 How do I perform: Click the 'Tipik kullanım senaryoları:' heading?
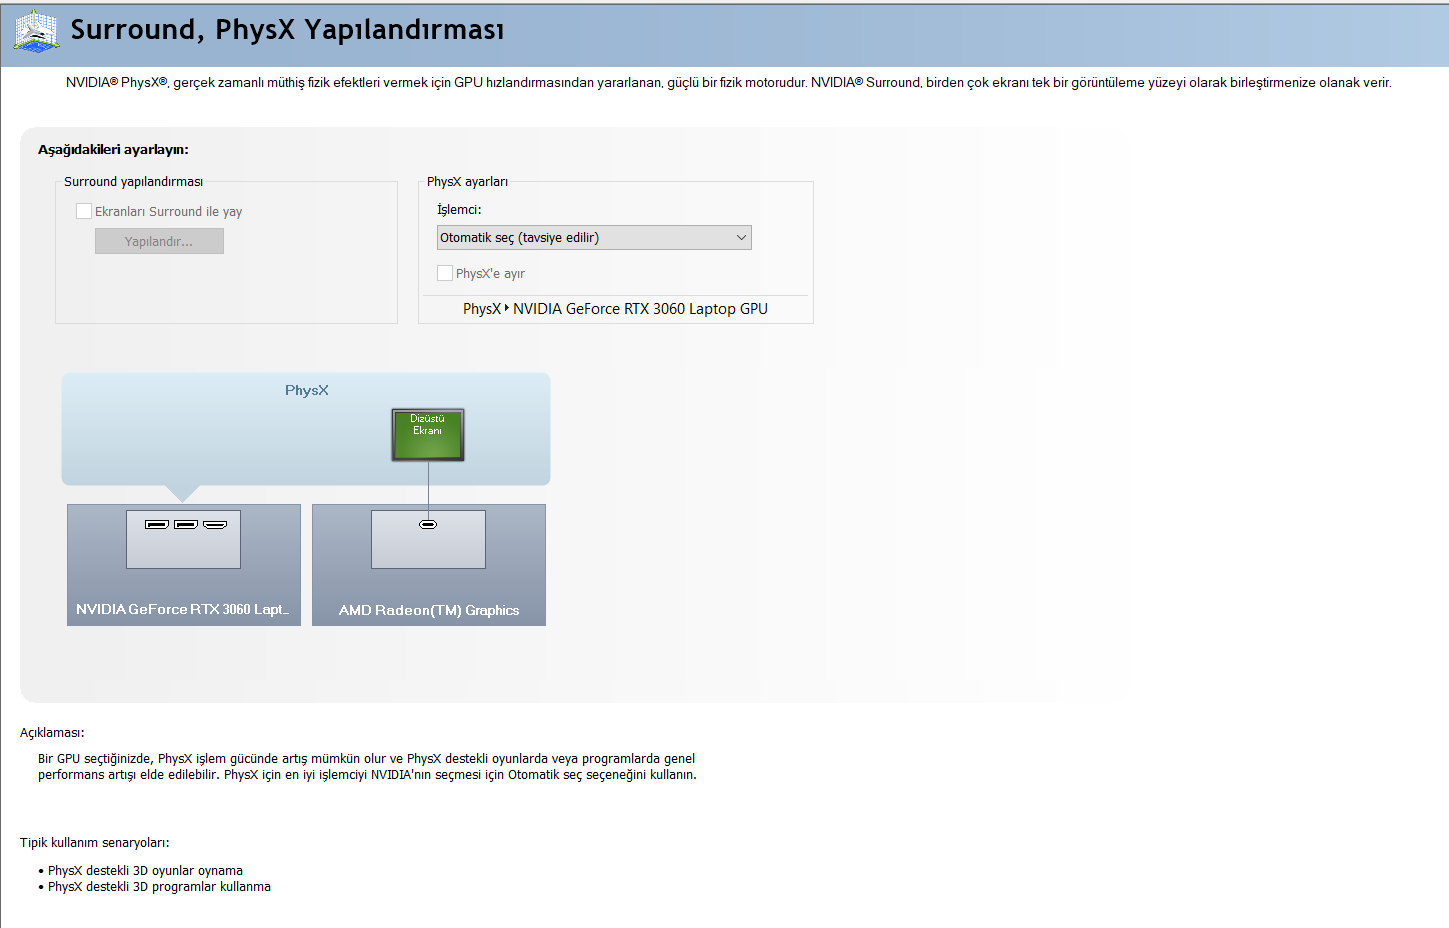click(95, 843)
